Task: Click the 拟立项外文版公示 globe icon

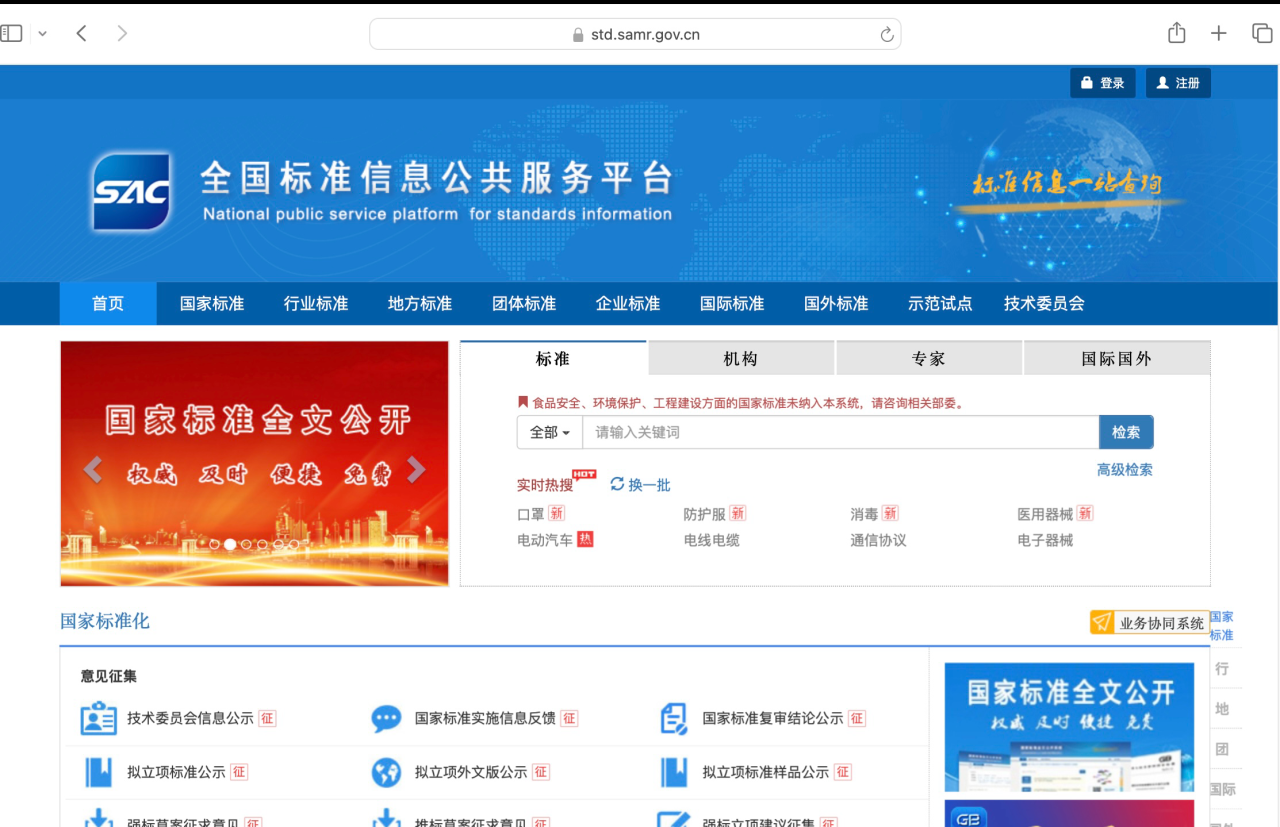Action: click(386, 772)
